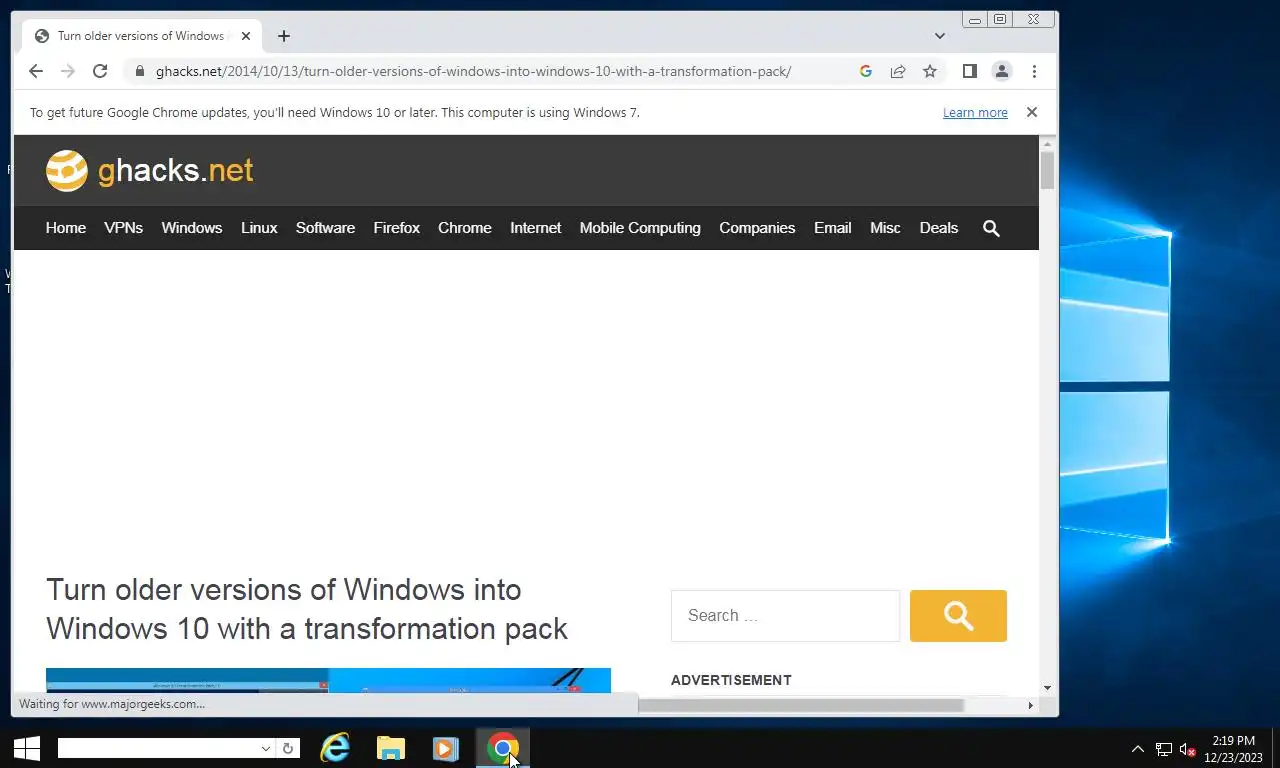Image resolution: width=1280 pixels, height=768 pixels.
Task: Open the Chrome profile avatar
Action: [1001, 71]
